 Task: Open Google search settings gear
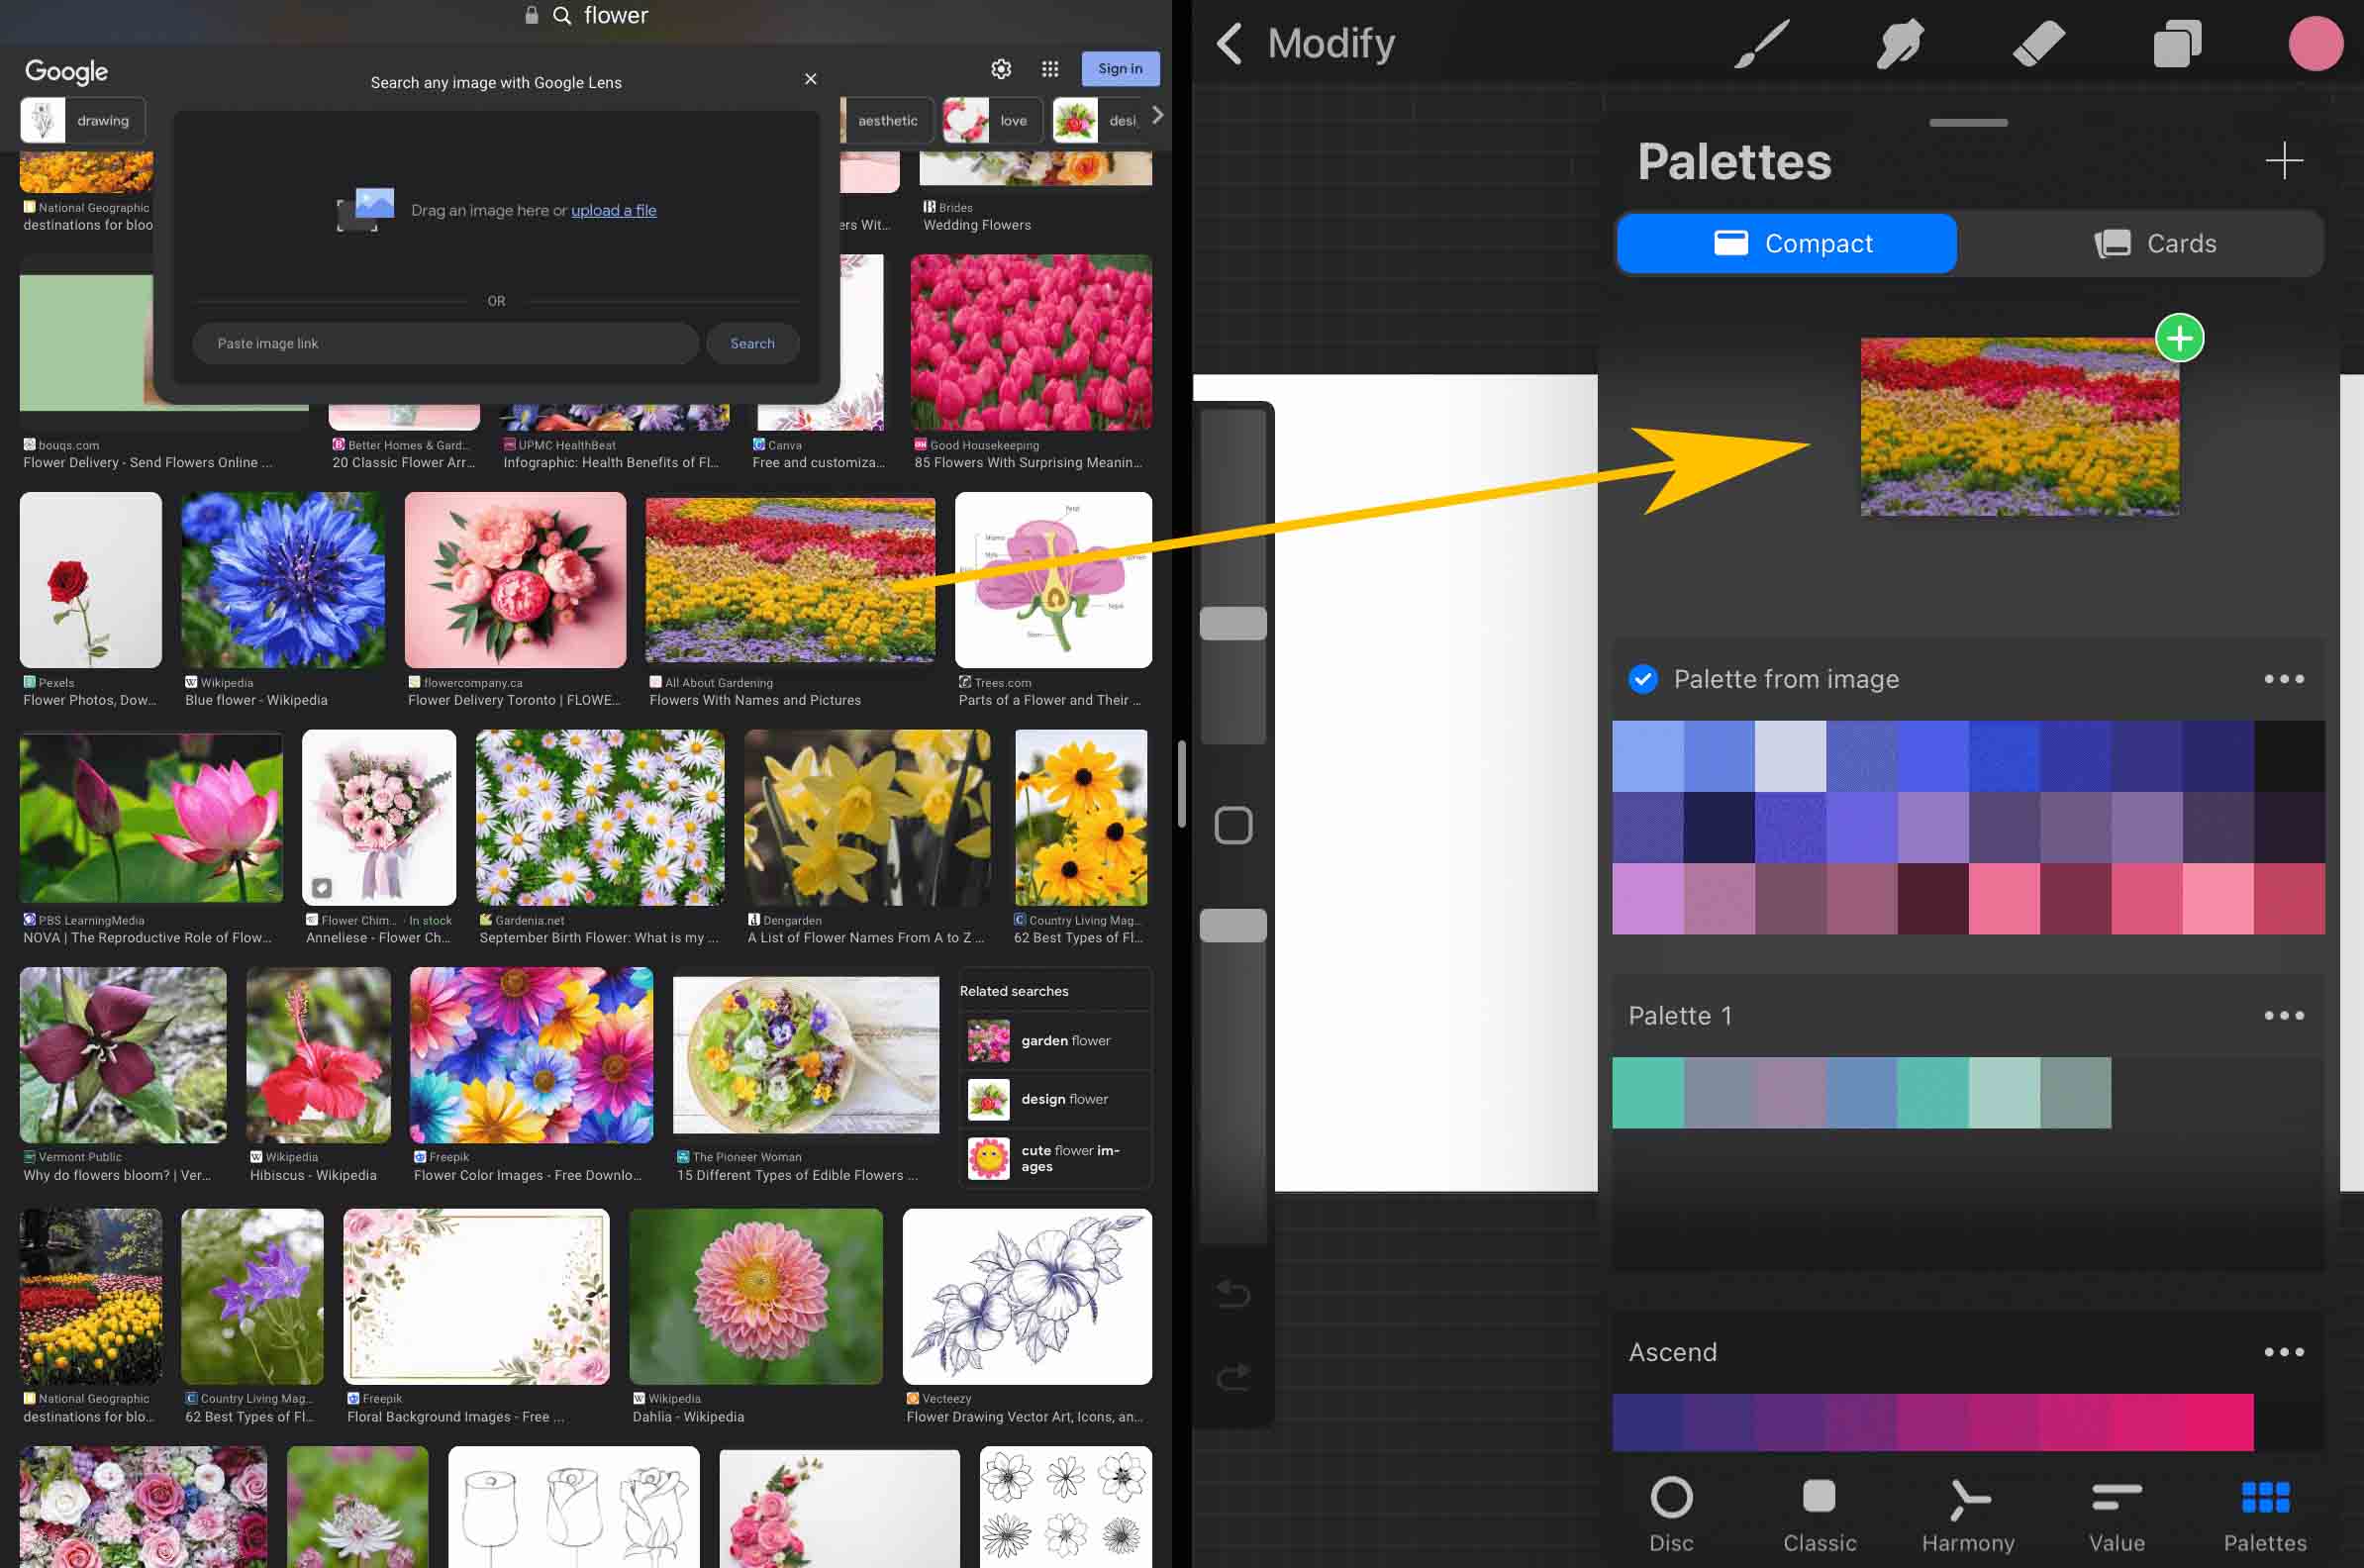coord(1001,68)
